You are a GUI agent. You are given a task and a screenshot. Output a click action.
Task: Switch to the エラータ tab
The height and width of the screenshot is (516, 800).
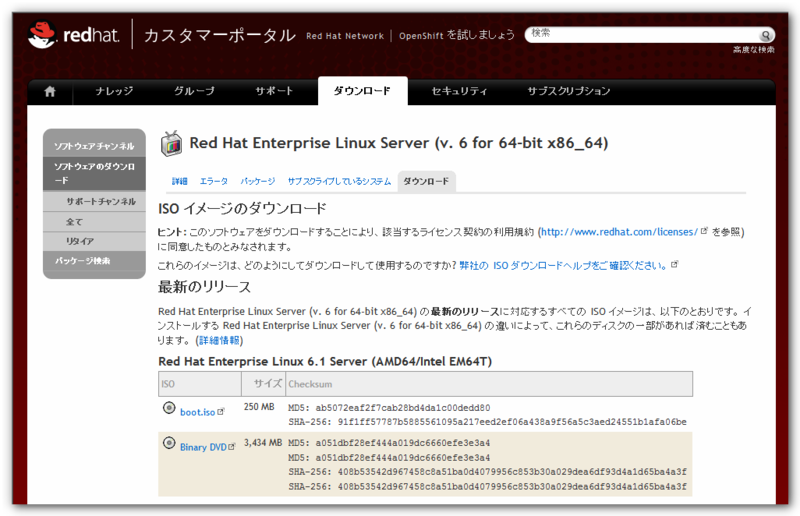(214, 181)
